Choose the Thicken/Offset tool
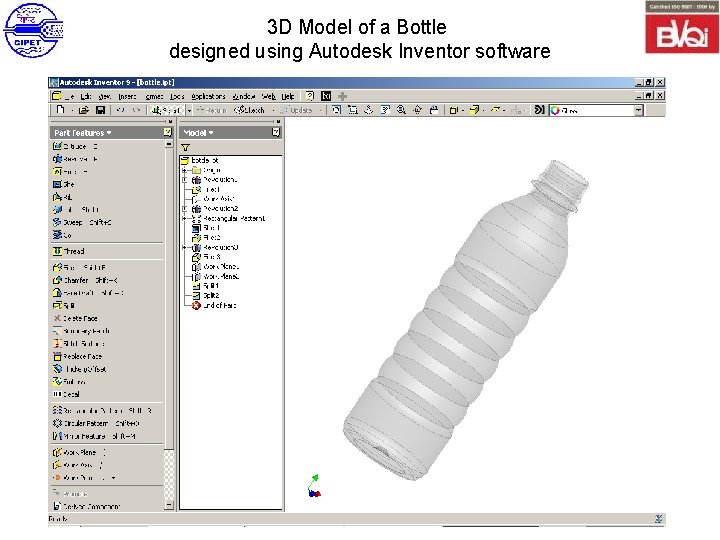This screenshot has width=720, height=540. (79, 369)
